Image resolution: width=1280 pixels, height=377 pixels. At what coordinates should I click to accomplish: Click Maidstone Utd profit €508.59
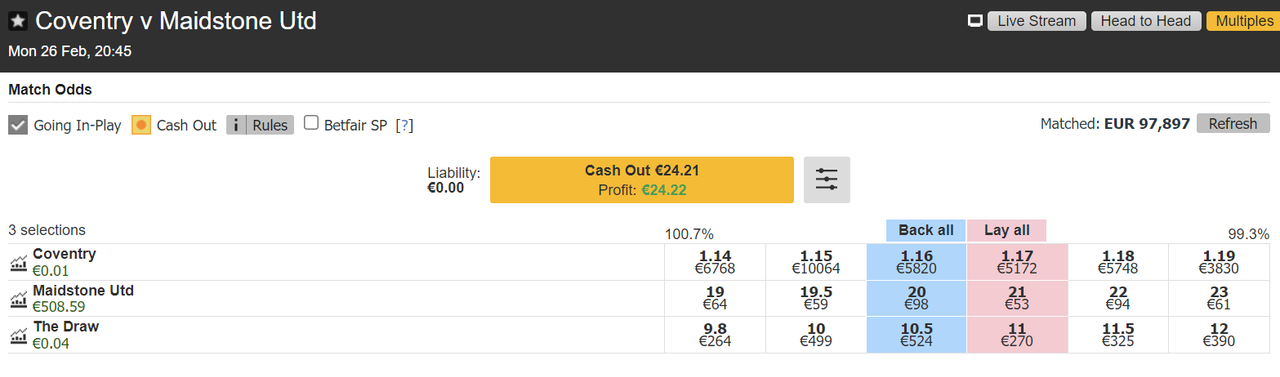point(59,307)
